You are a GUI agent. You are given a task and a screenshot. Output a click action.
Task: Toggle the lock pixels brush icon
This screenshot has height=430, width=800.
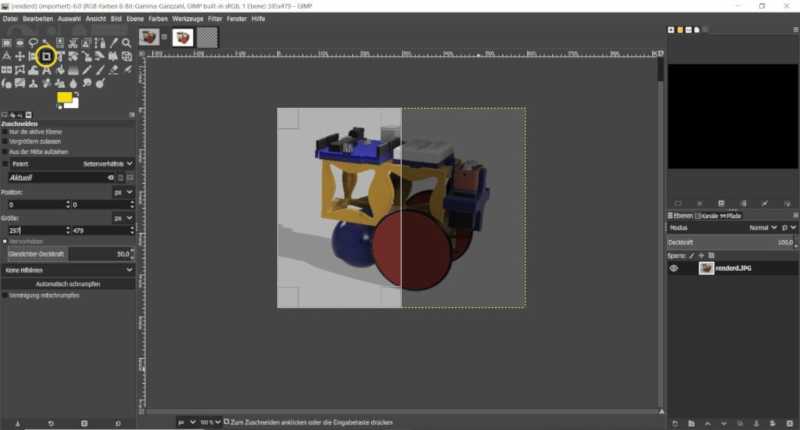click(x=692, y=256)
